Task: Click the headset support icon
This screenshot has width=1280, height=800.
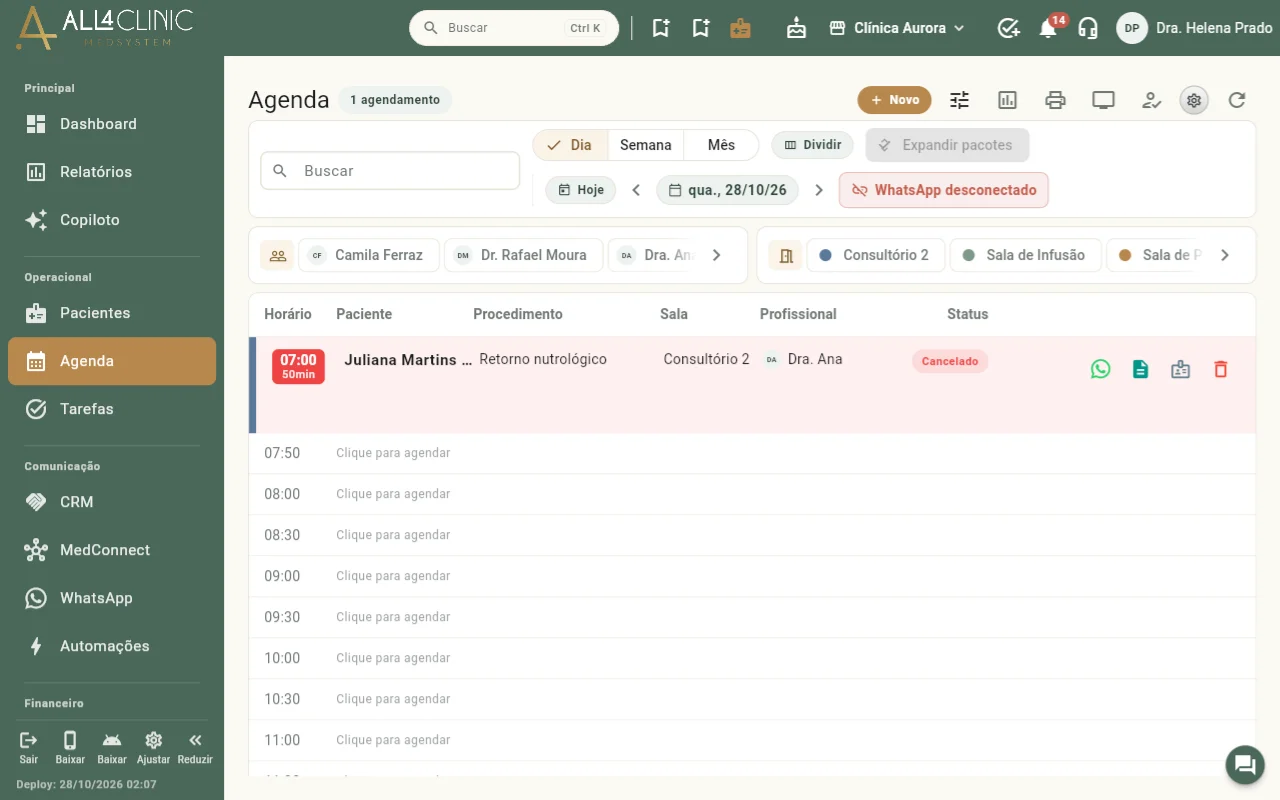Action: [1088, 28]
